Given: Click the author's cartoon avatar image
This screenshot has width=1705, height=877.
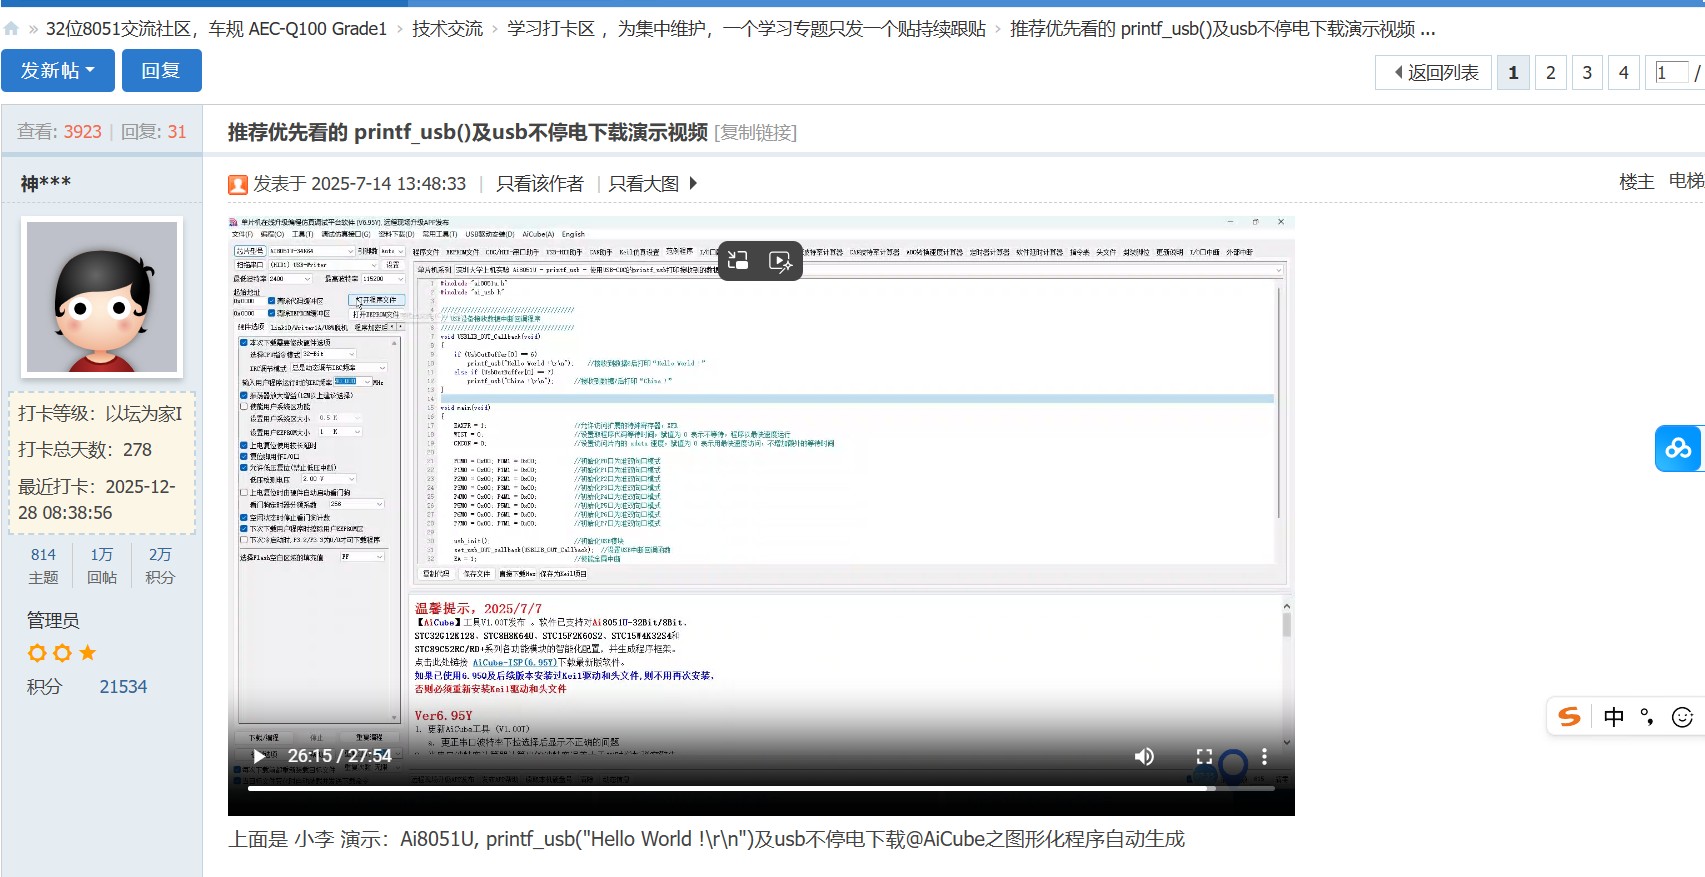Looking at the screenshot, I should click(101, 297).
